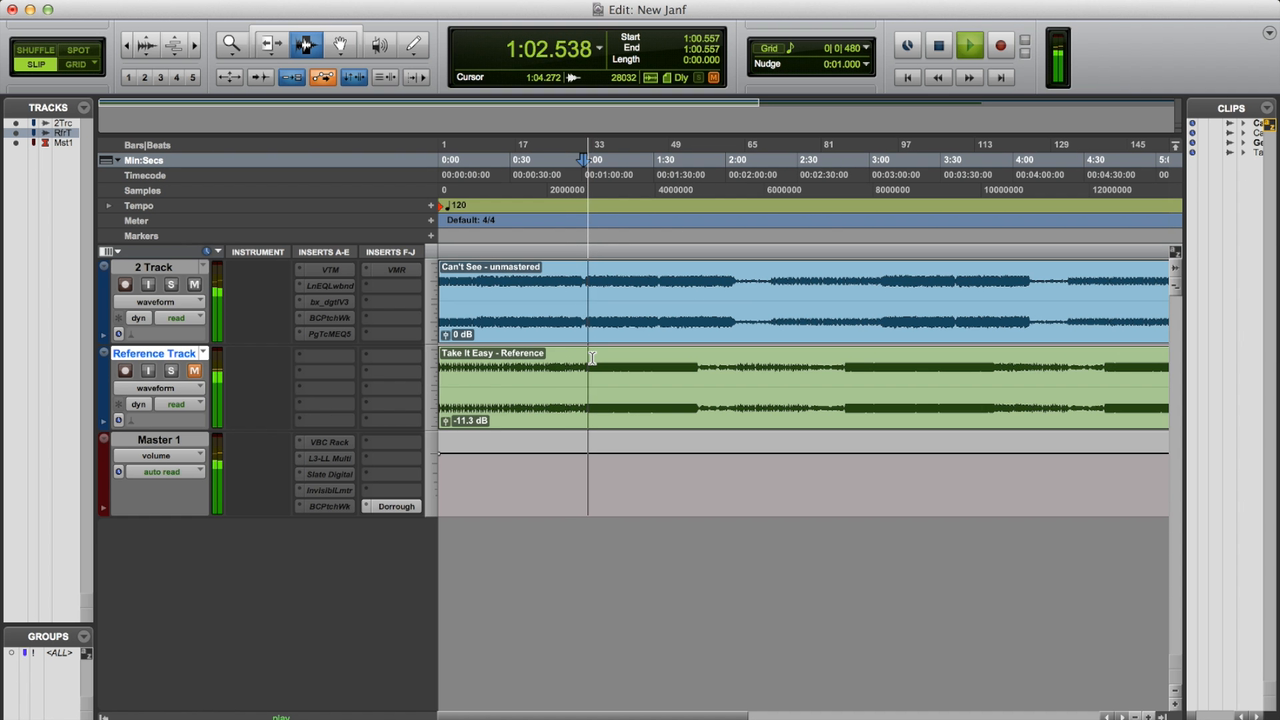Solo the 2 Track
Viewport: 1280px width, 720px height.
click(x=171, y=285)
